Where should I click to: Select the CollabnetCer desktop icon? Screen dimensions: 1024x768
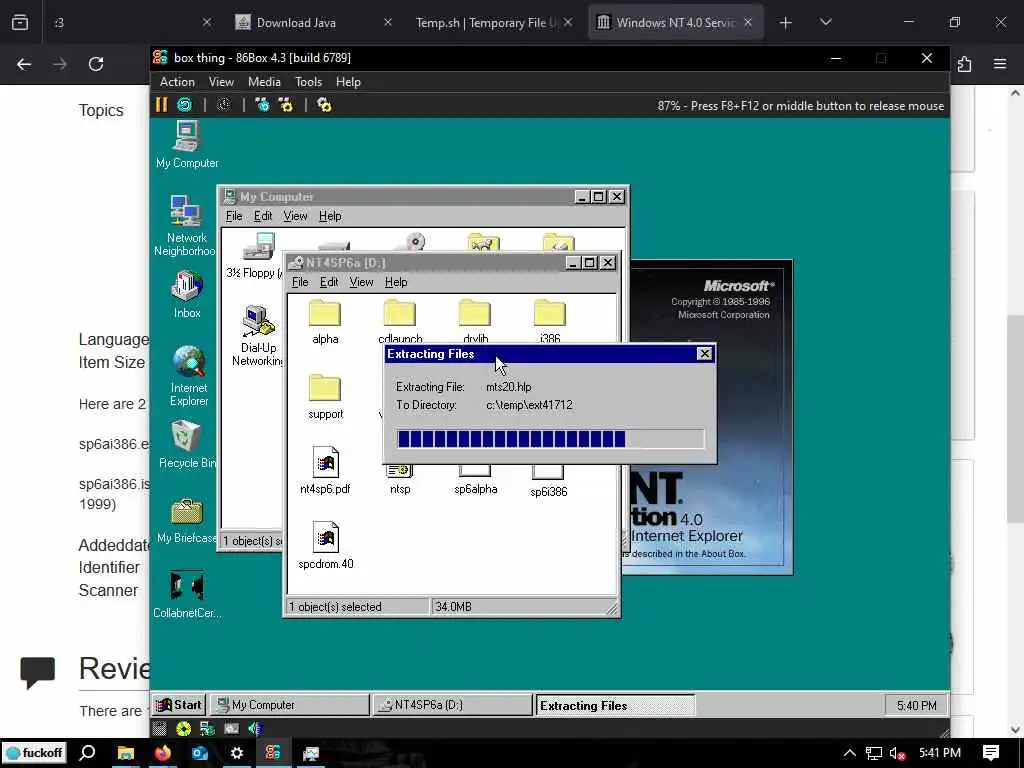coord(187,595)
